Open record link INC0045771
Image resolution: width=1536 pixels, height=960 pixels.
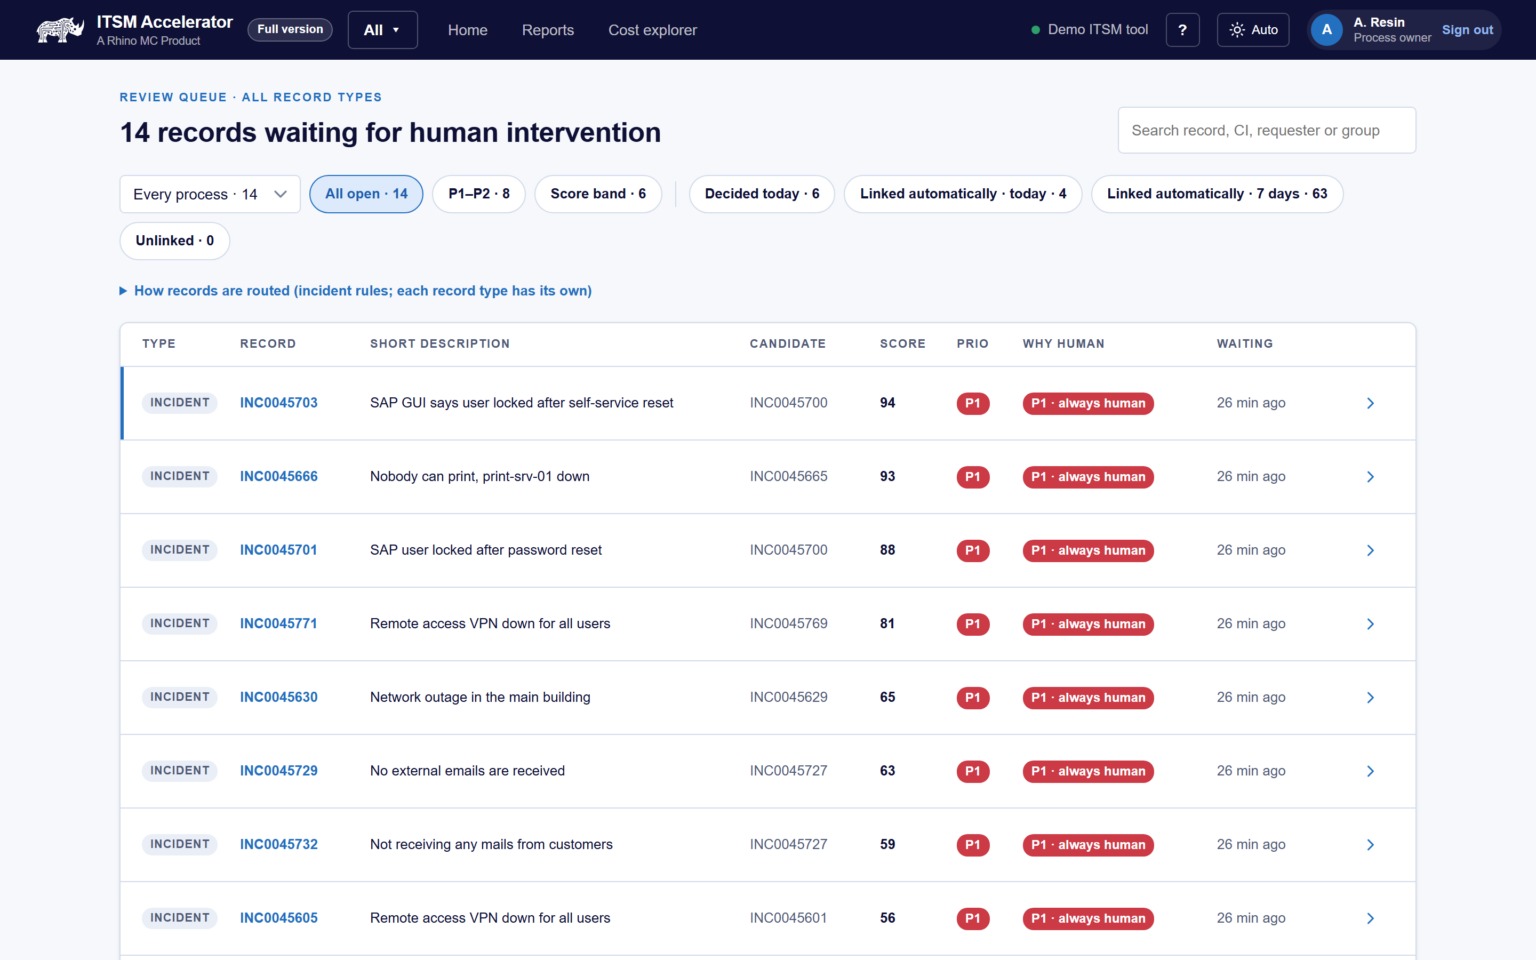click(279, 624)
